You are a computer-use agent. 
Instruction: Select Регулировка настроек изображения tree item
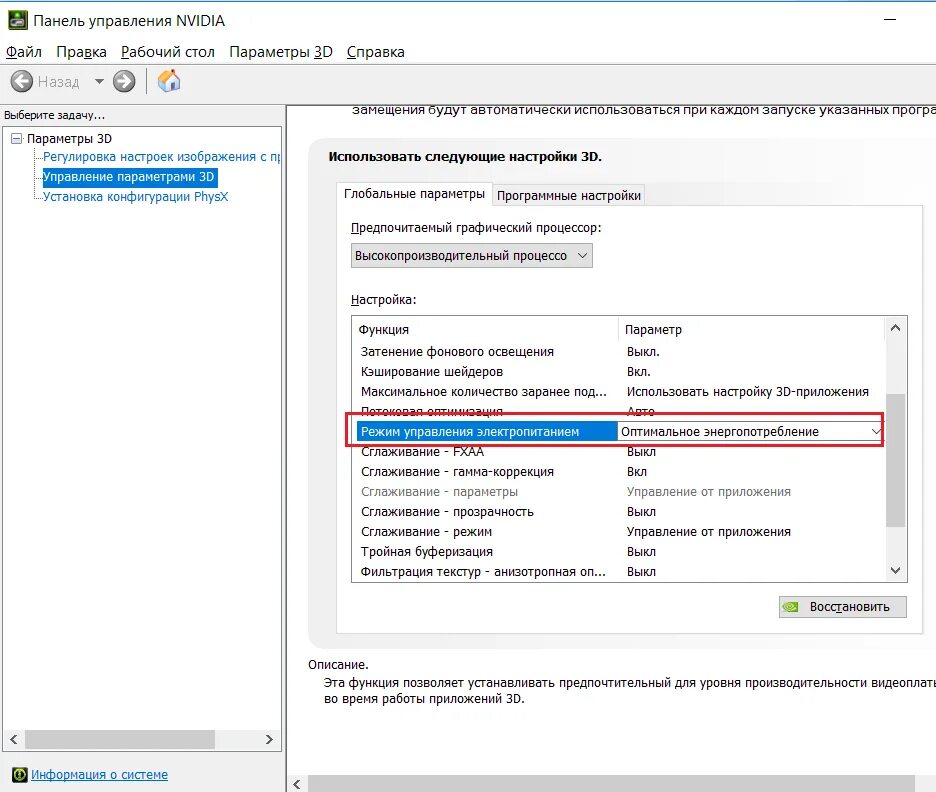161,157
